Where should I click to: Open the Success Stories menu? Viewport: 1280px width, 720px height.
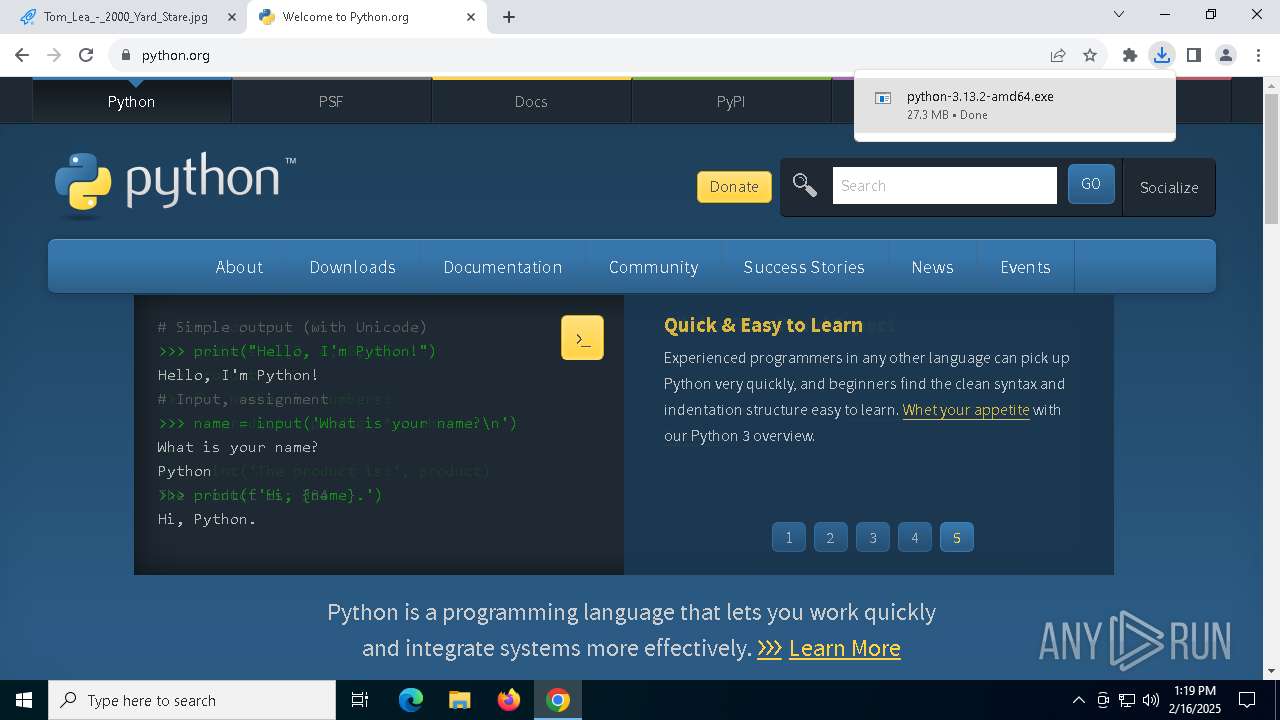(804, 267)
